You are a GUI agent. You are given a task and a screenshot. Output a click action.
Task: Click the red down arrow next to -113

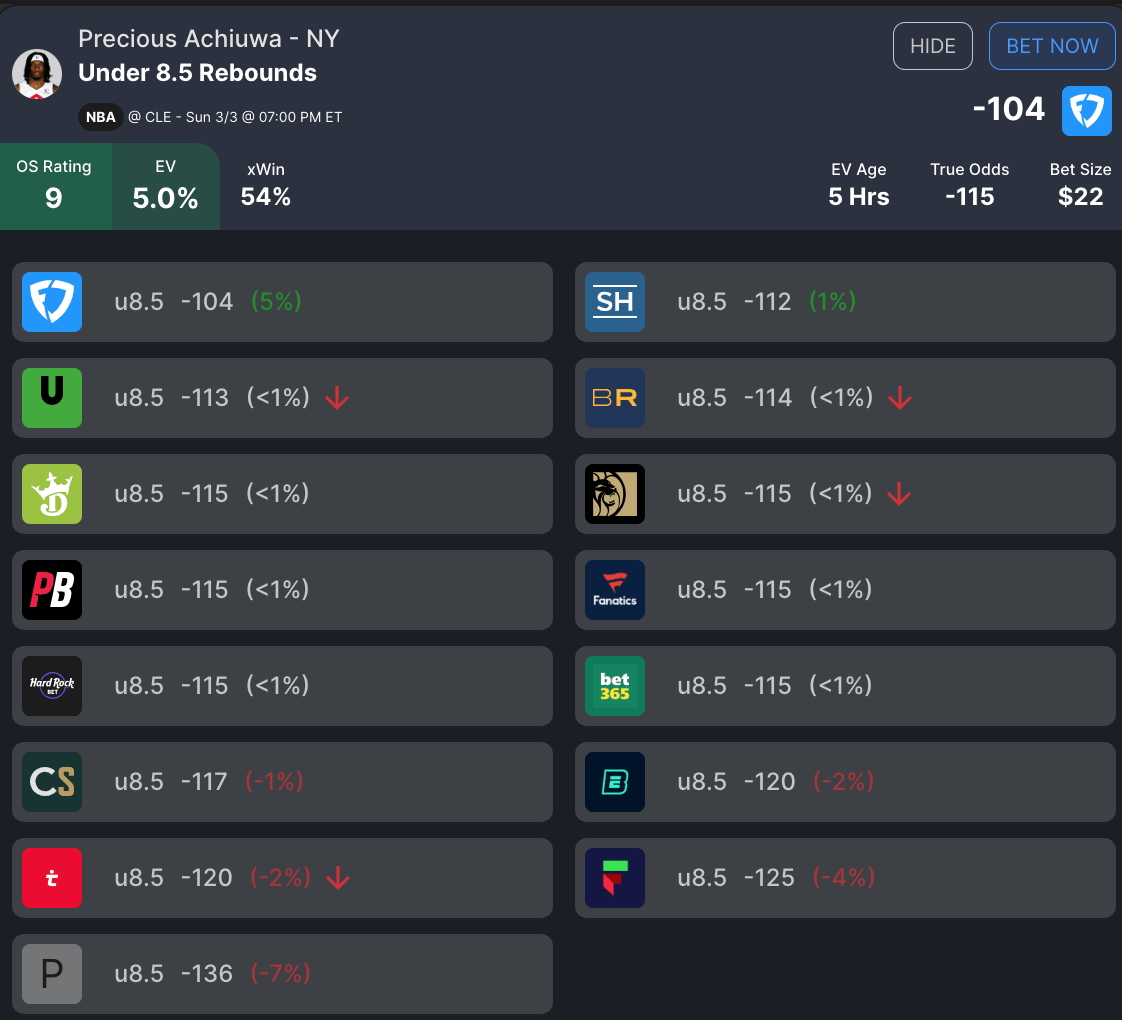337,398
